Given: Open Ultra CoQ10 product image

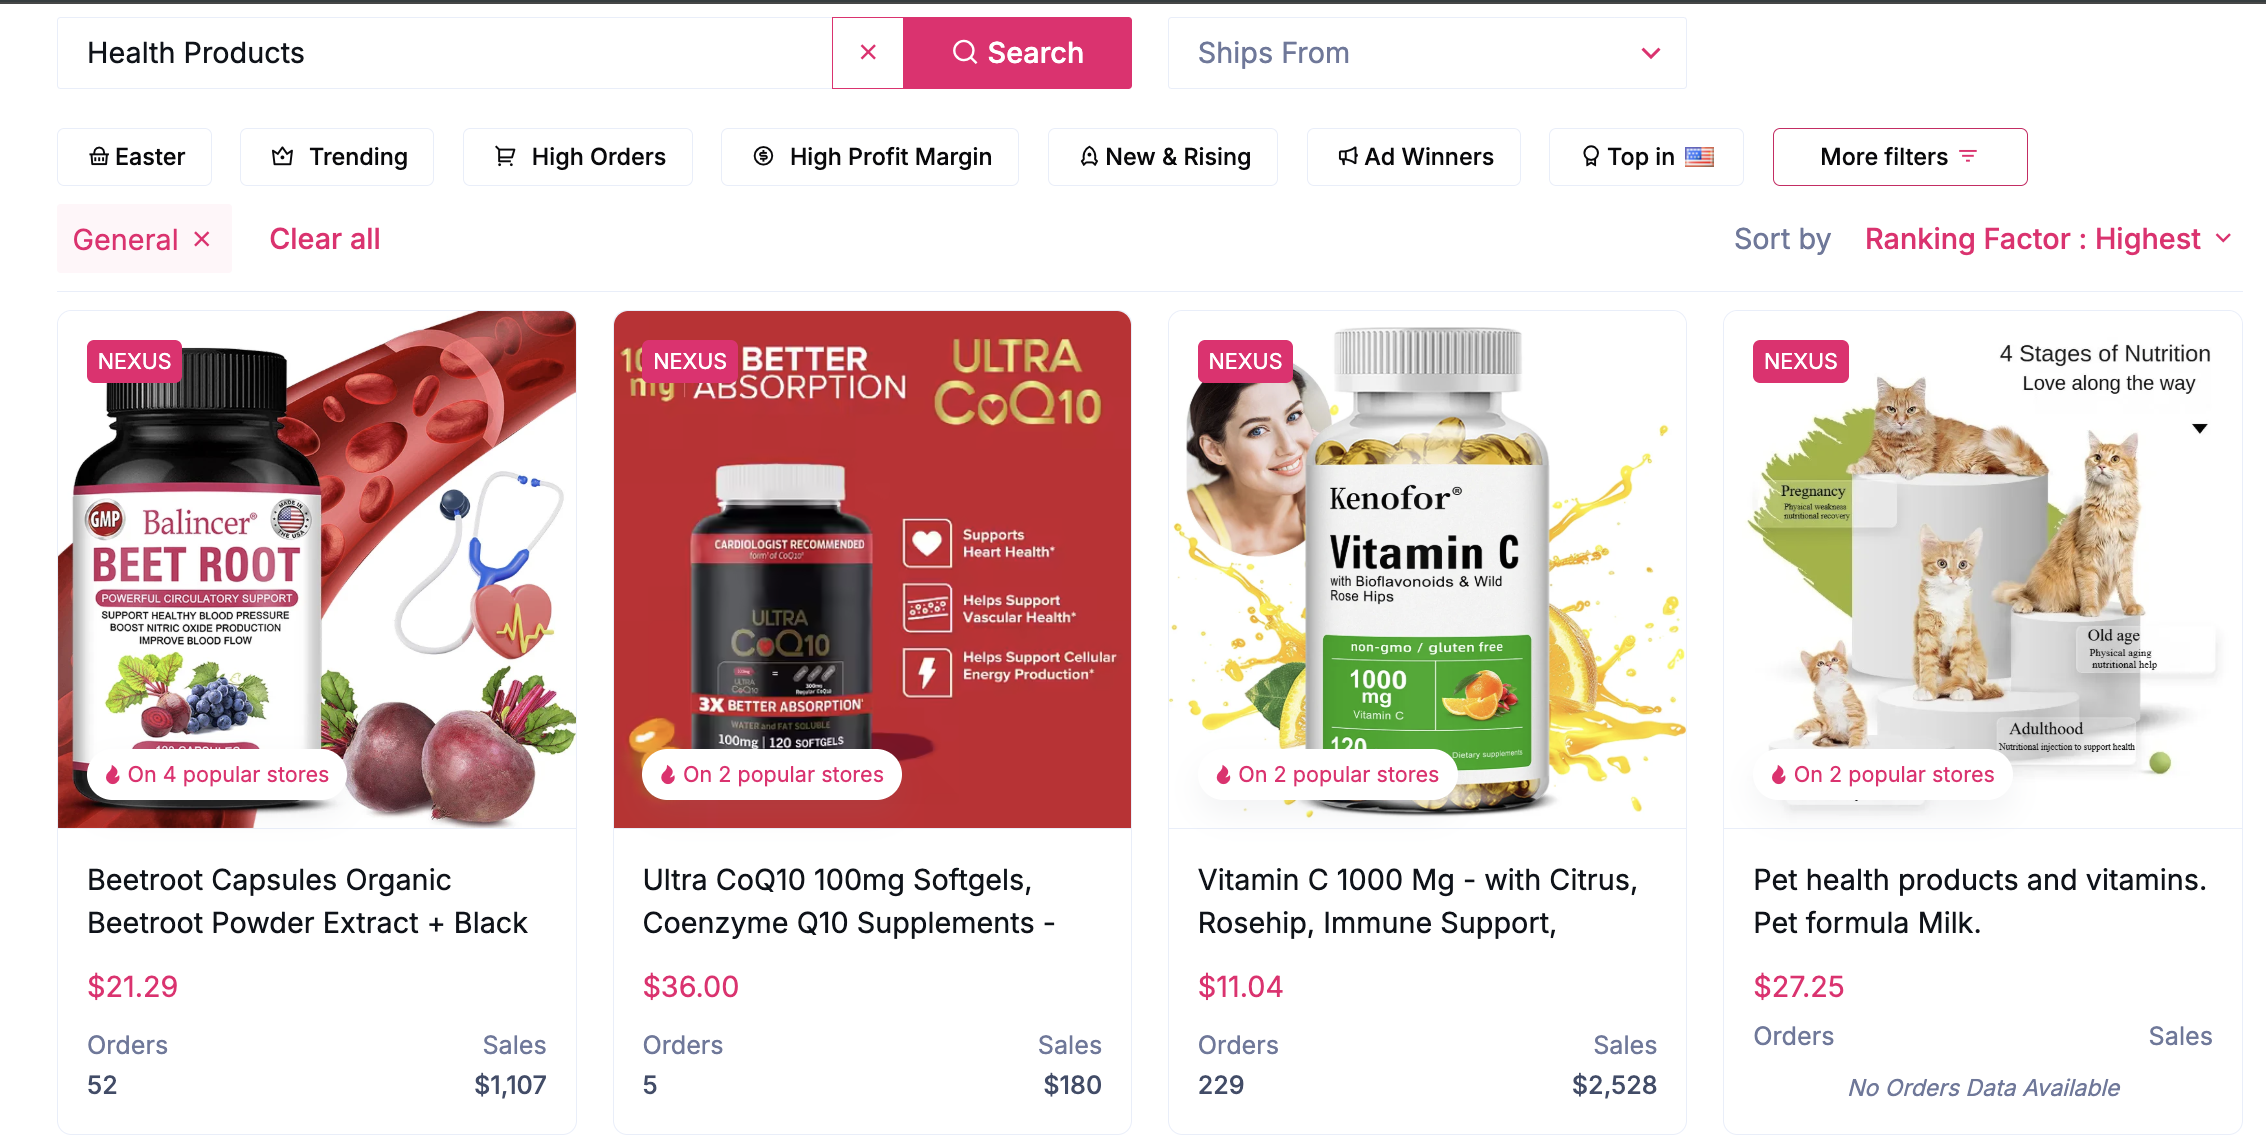Looking at the screenshot, I should point(872,569).
